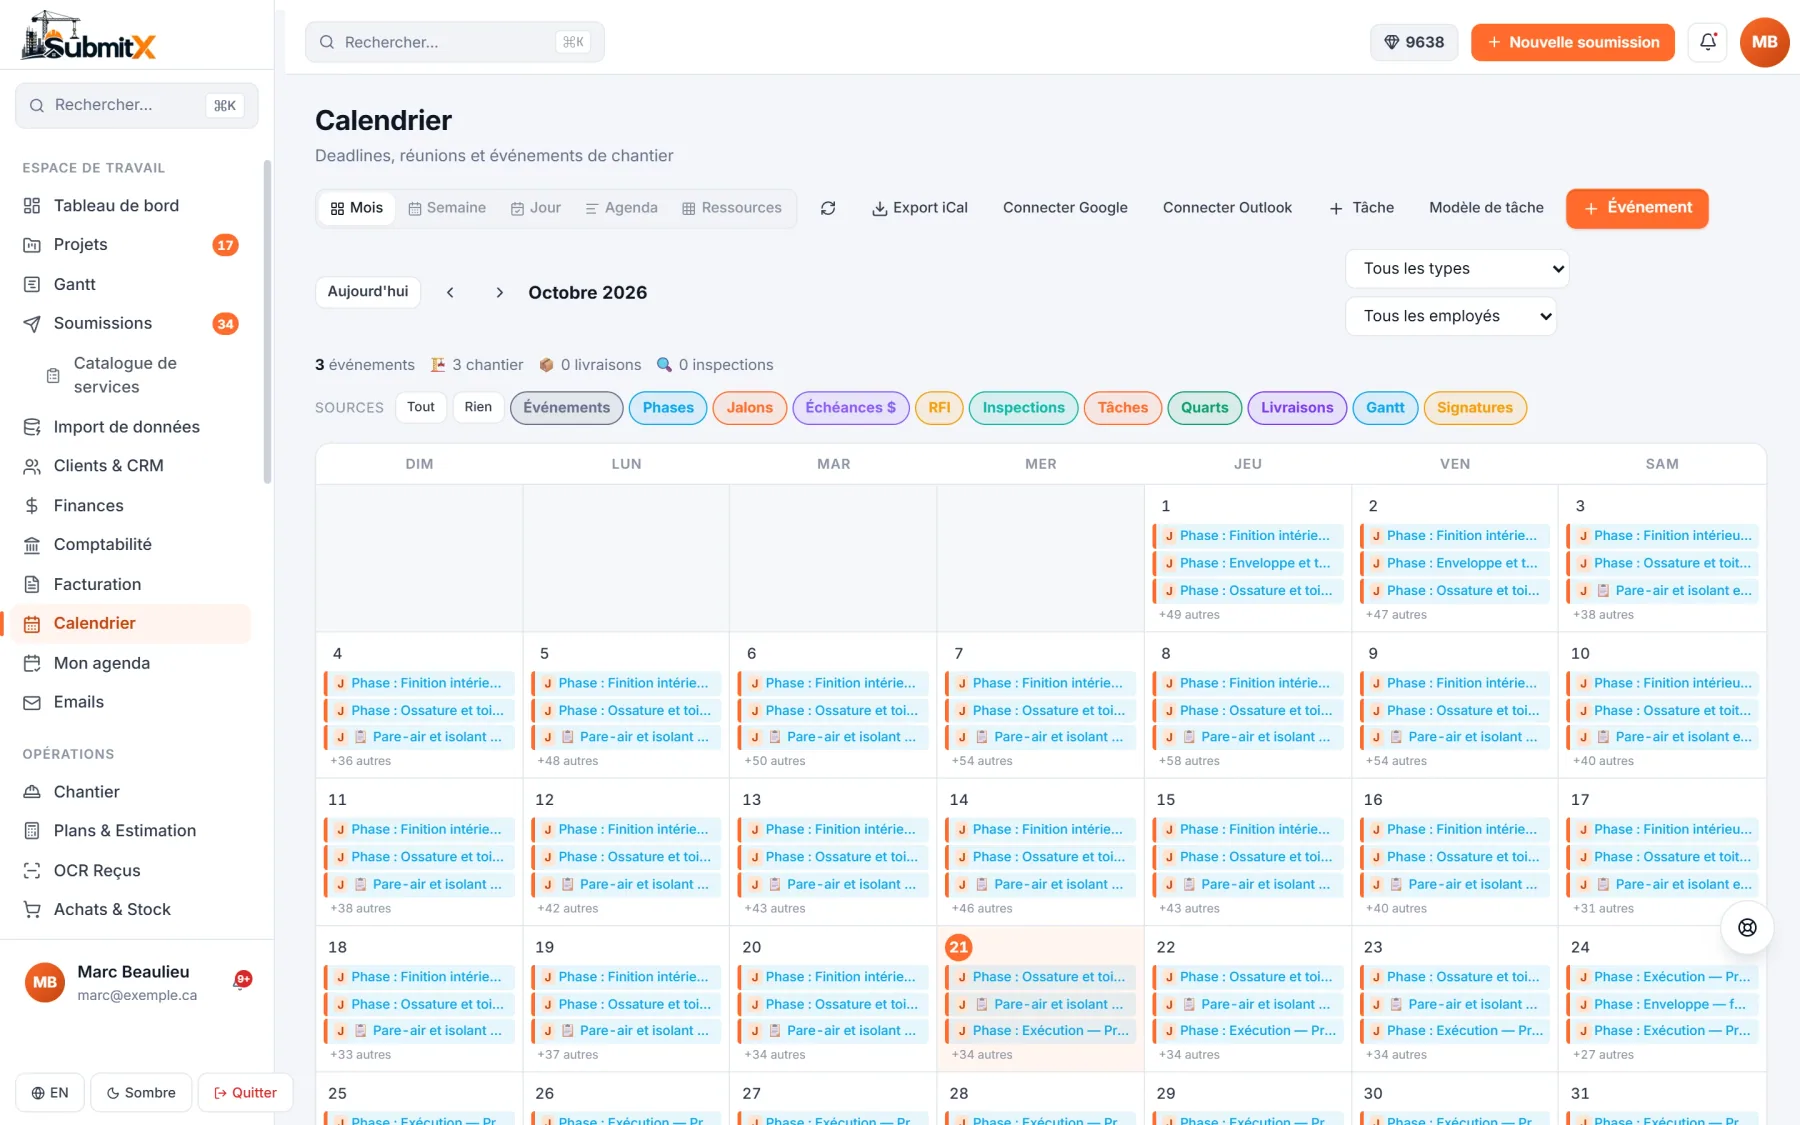
Task: Toggle the Échéances $ source filter
Action: coord(850,407)
